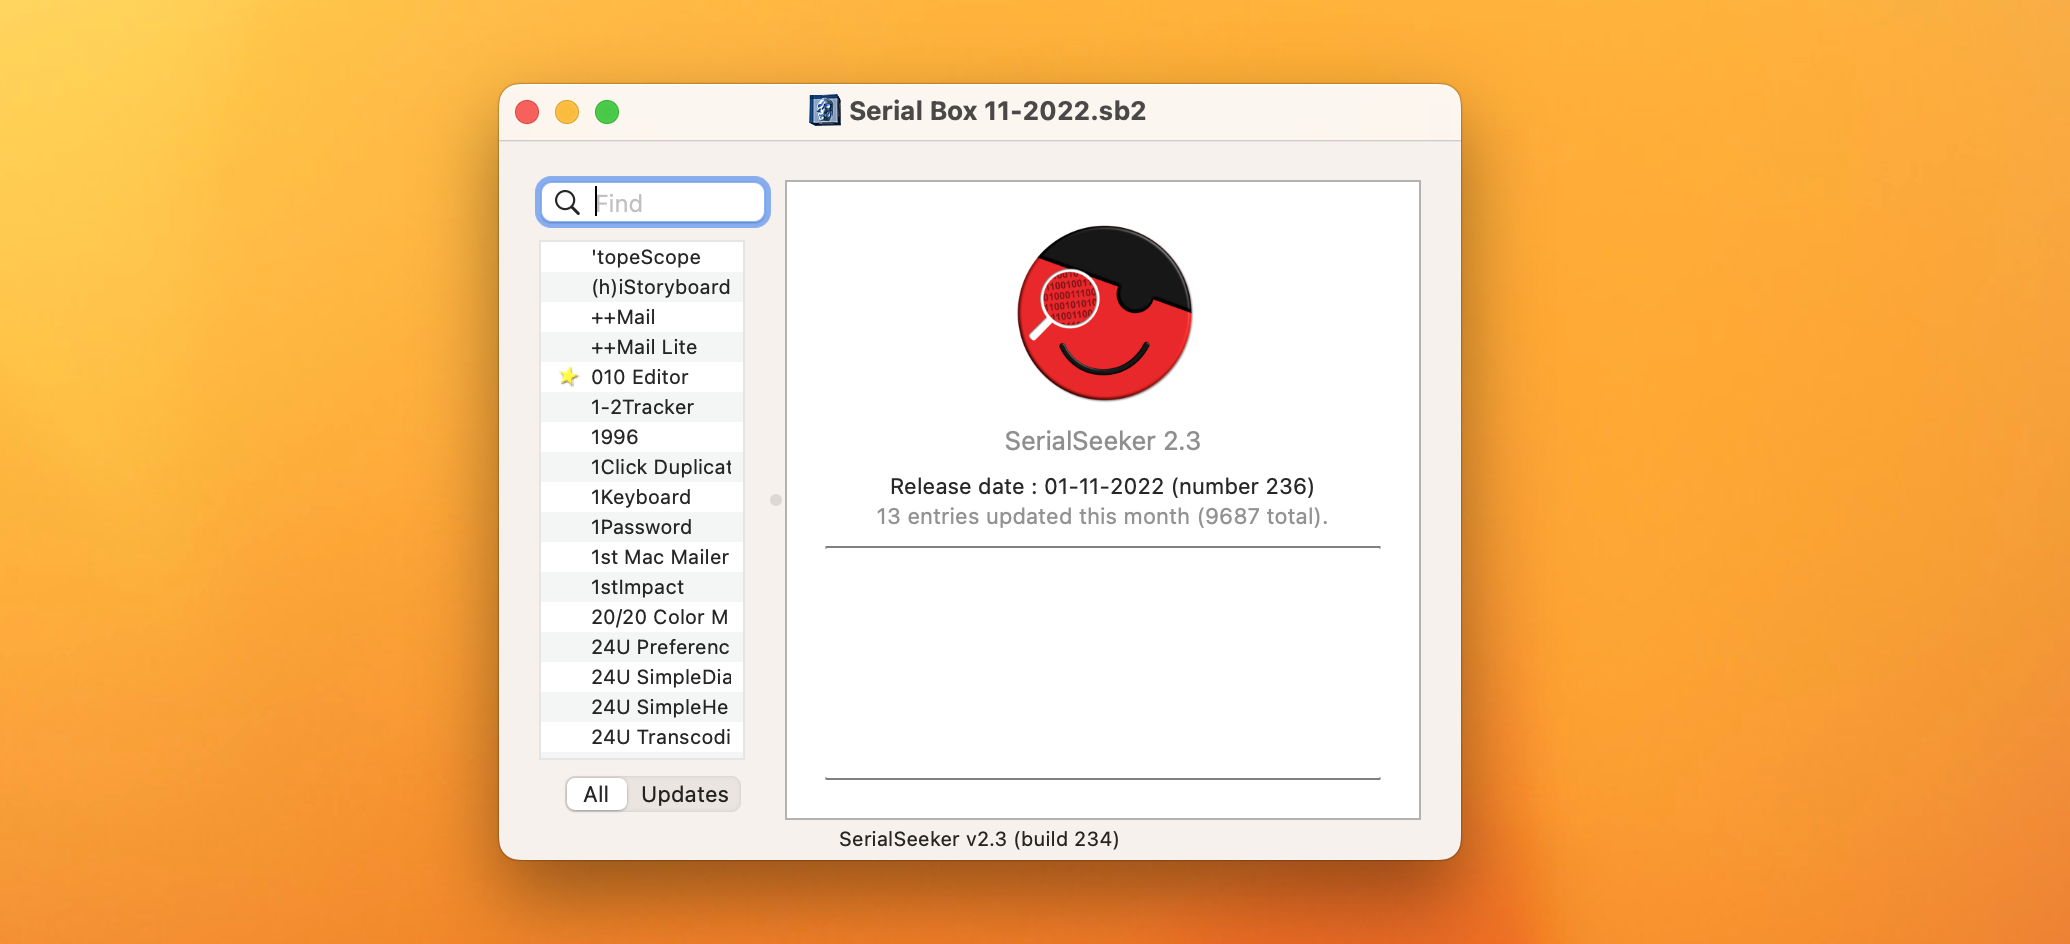Maximize the window with the green button
2070x944 pixels.
click(607, 112)
